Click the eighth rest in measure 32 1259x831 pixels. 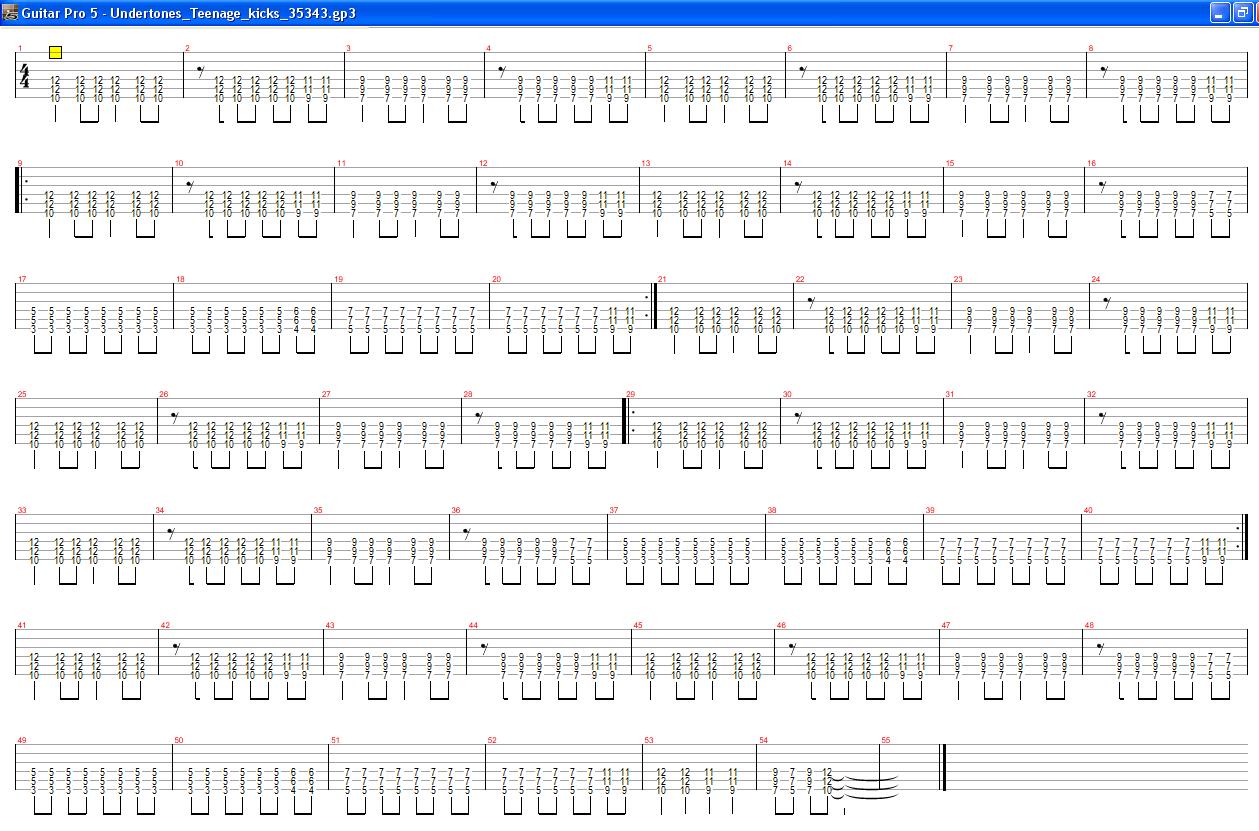click(x=1103, y=416)
